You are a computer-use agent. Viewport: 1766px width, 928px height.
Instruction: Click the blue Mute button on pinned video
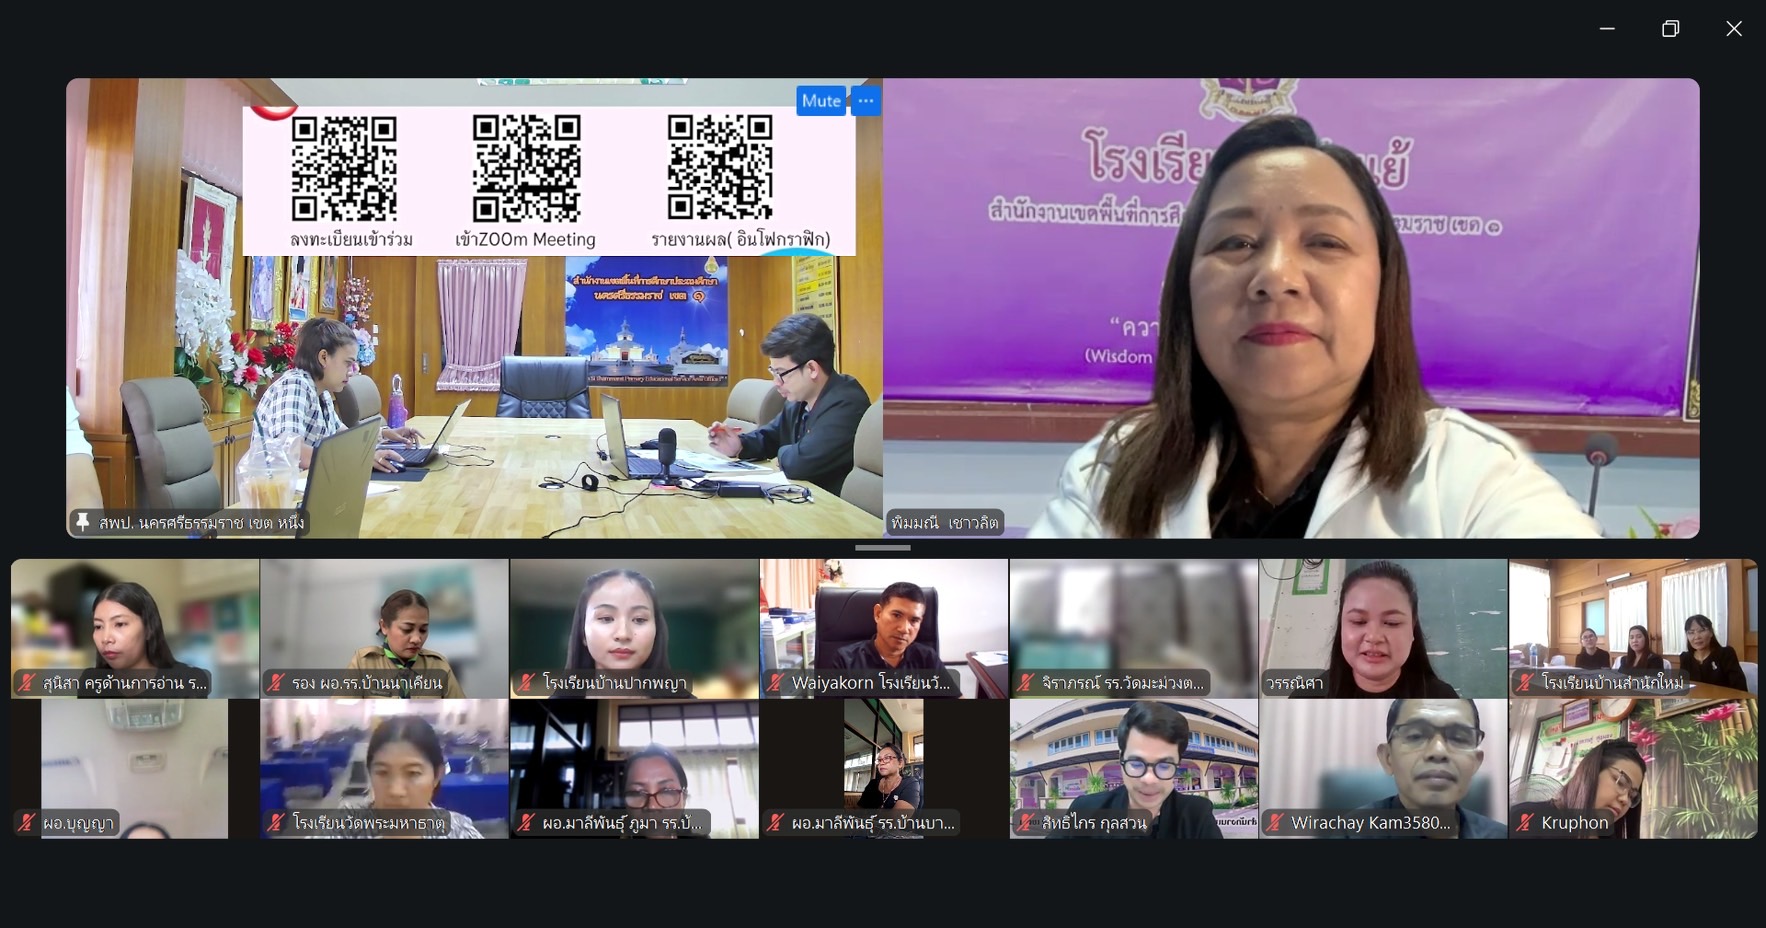pos(820,101)
